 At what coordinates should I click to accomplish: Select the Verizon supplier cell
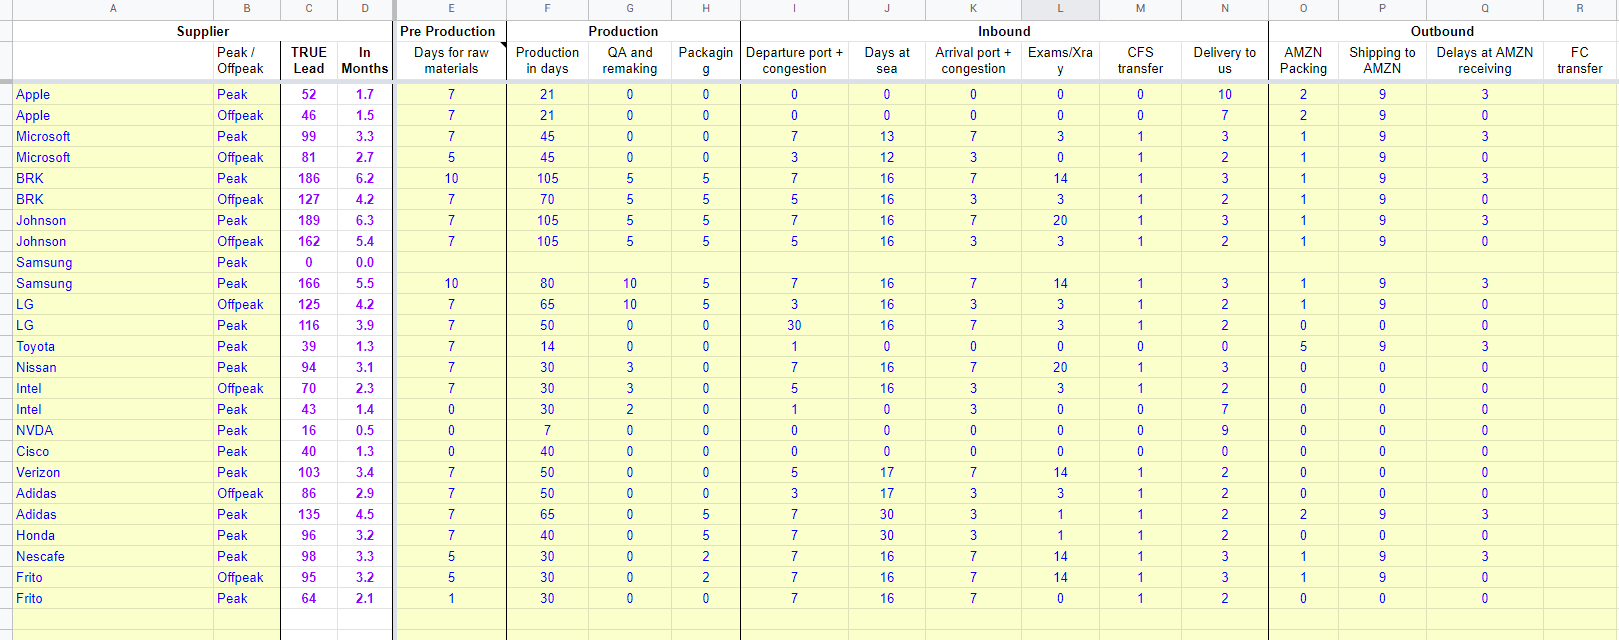coord(113,472)
